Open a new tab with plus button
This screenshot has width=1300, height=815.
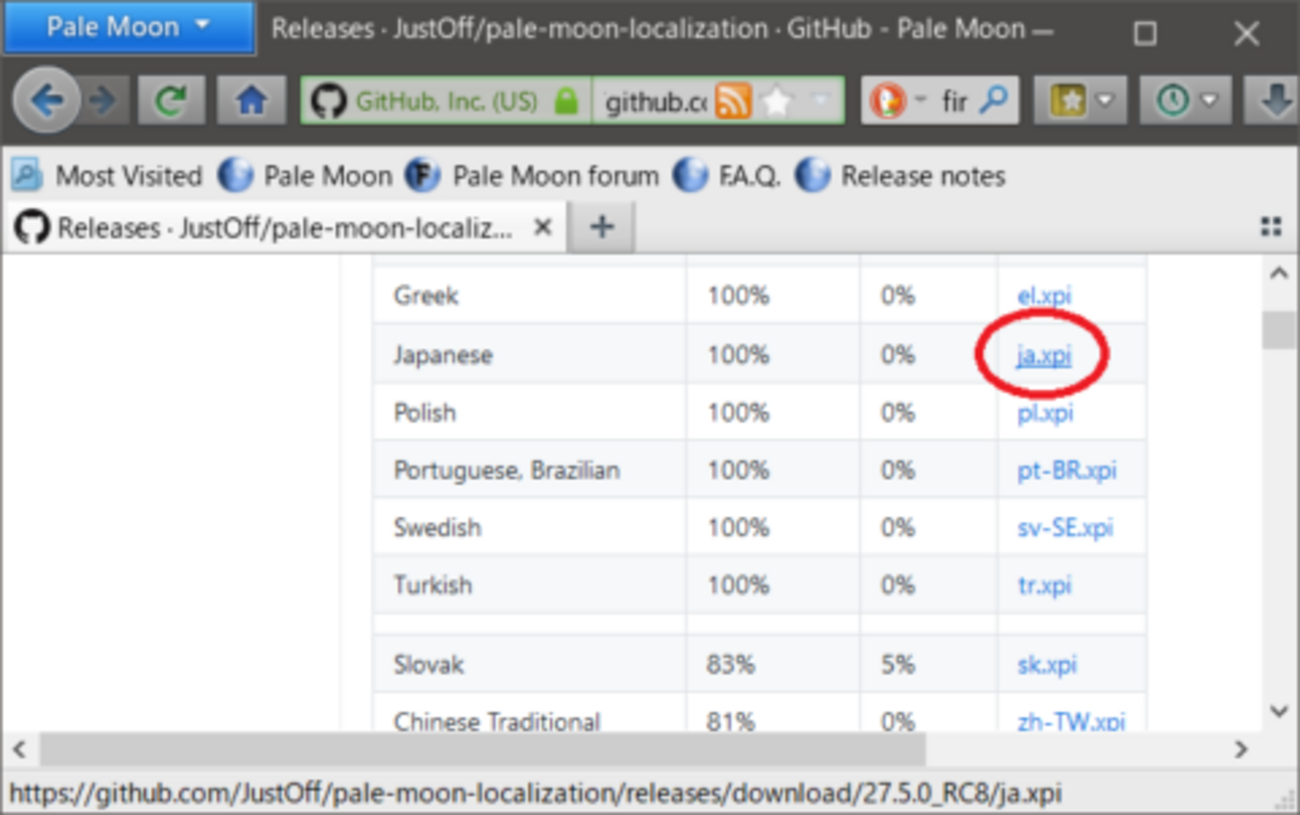click(601, 228)
